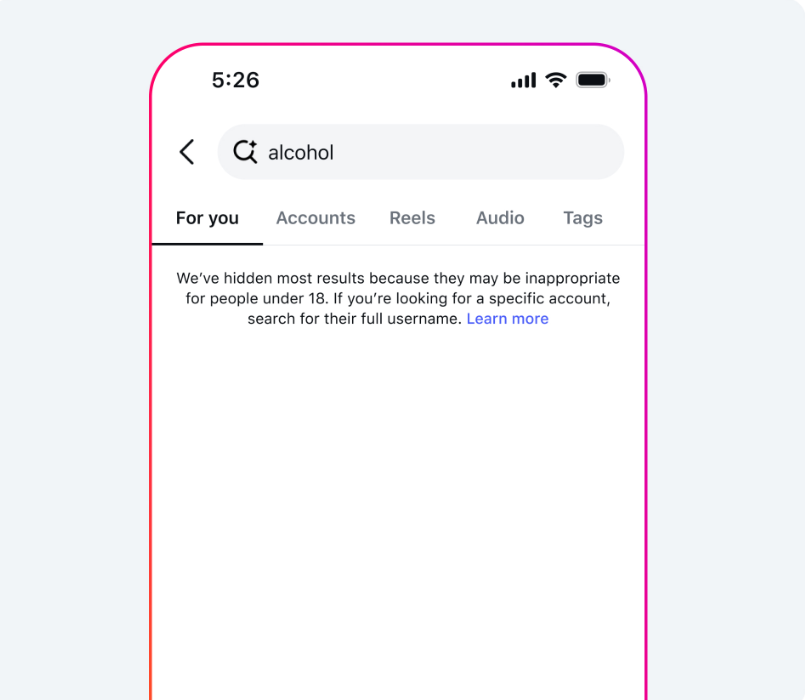Show the Audio results tab
This screenshot has height=700, width=805.
(x=500, y=218)
